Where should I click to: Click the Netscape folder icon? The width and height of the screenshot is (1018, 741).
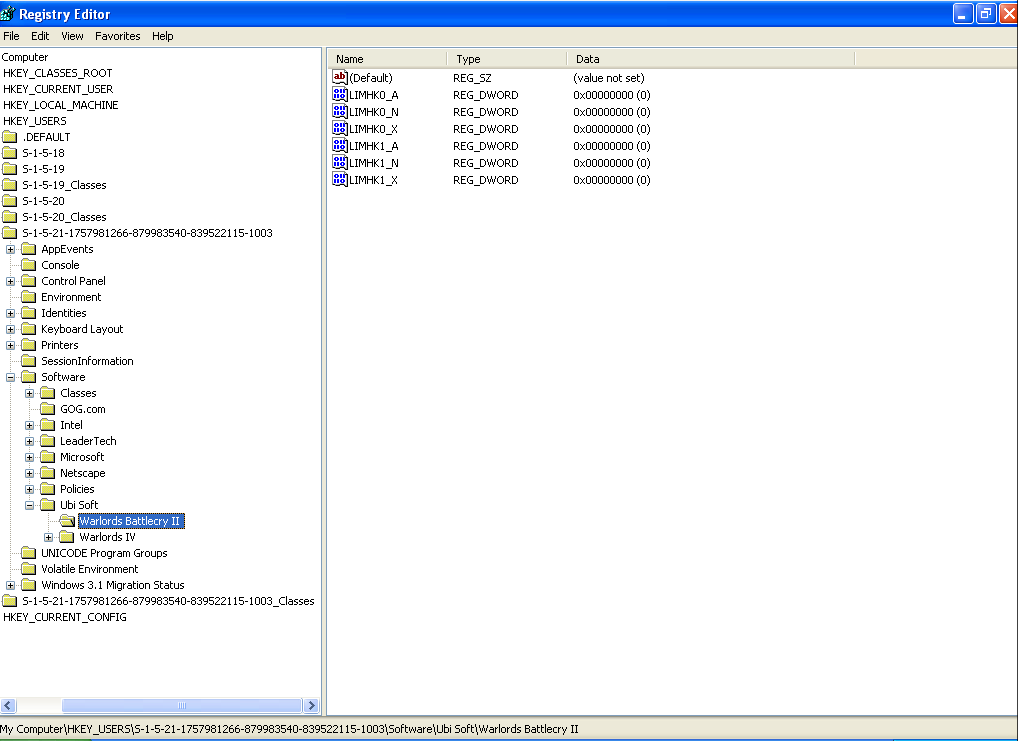point(47,473)
